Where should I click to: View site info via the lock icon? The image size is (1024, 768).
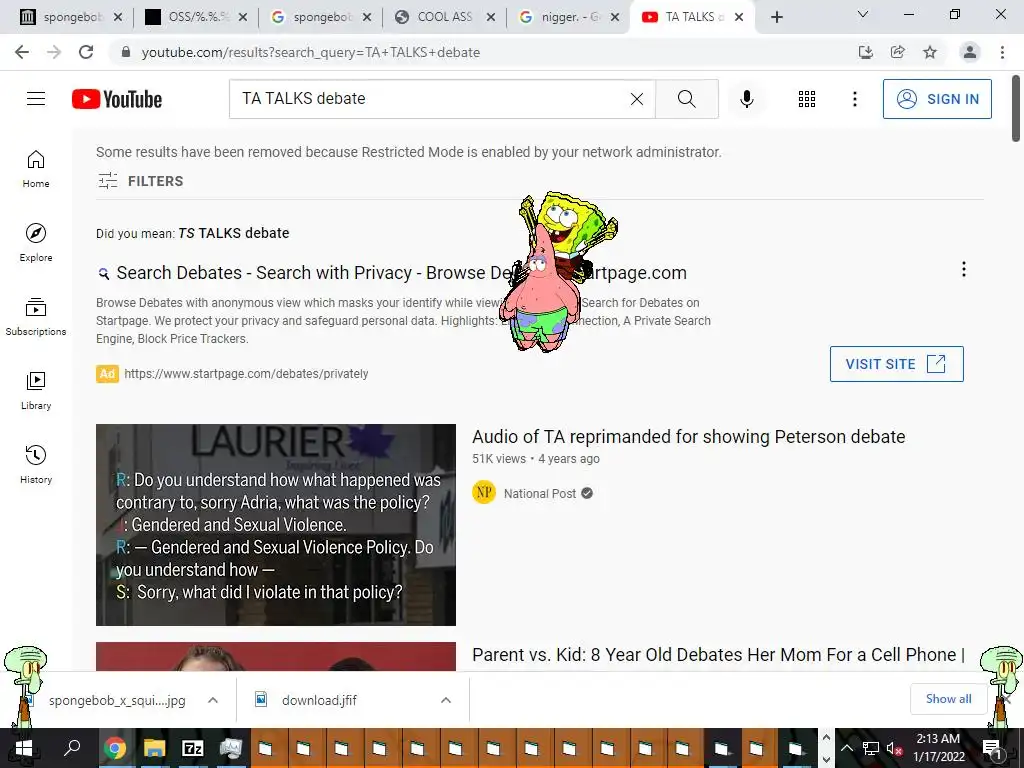126,52
